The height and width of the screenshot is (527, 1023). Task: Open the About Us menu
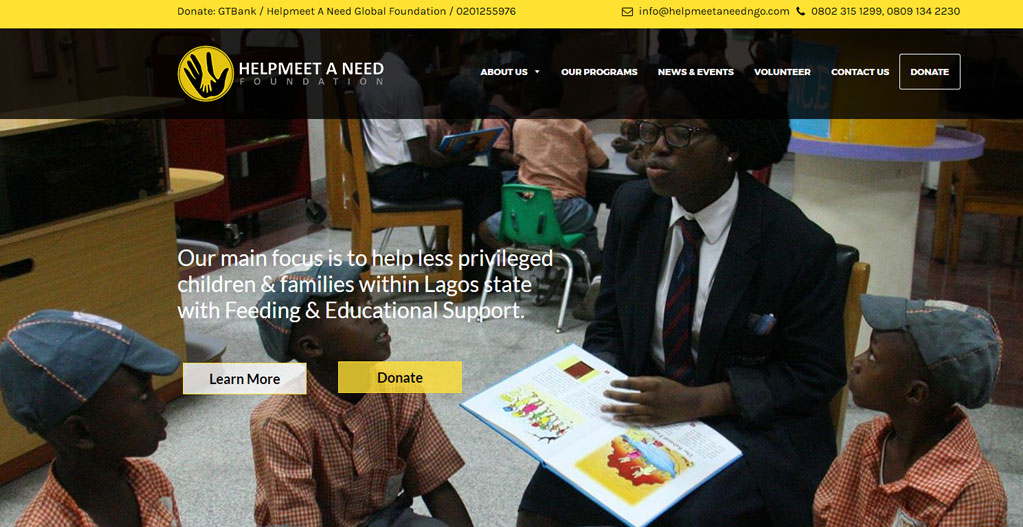[x=504, y=72]
